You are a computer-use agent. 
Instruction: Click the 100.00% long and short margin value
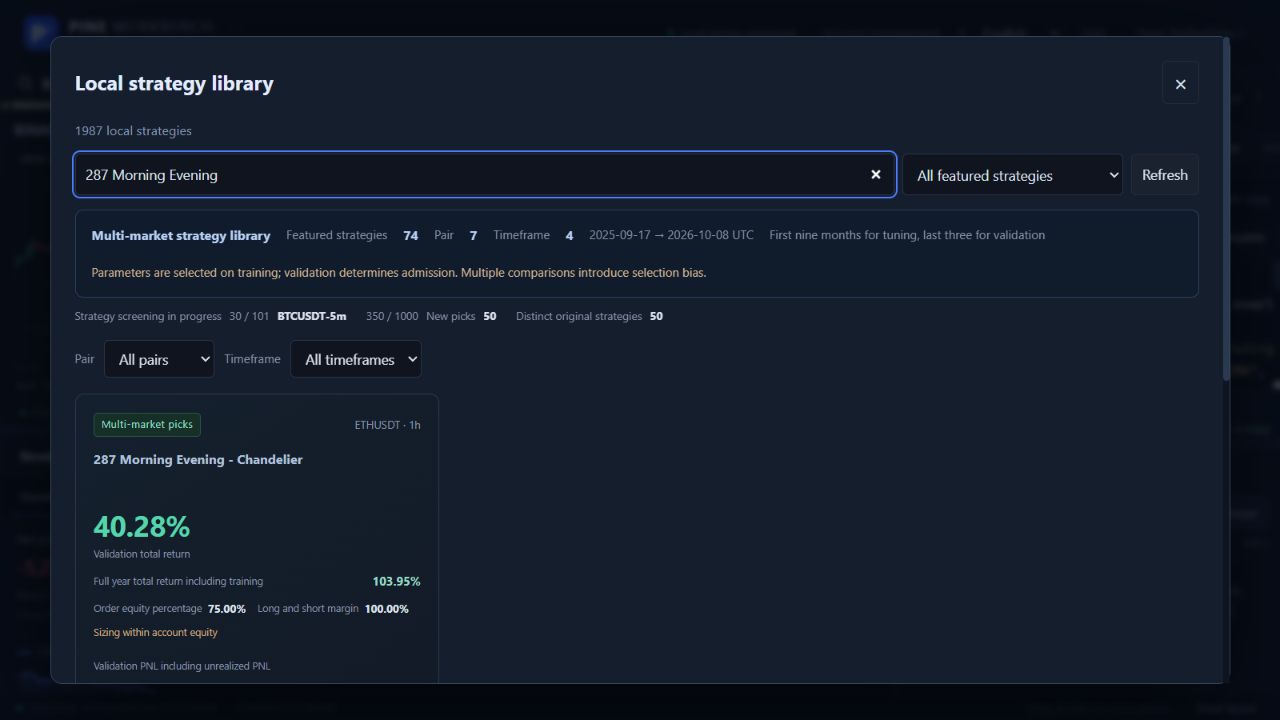[x=387, y=609]
